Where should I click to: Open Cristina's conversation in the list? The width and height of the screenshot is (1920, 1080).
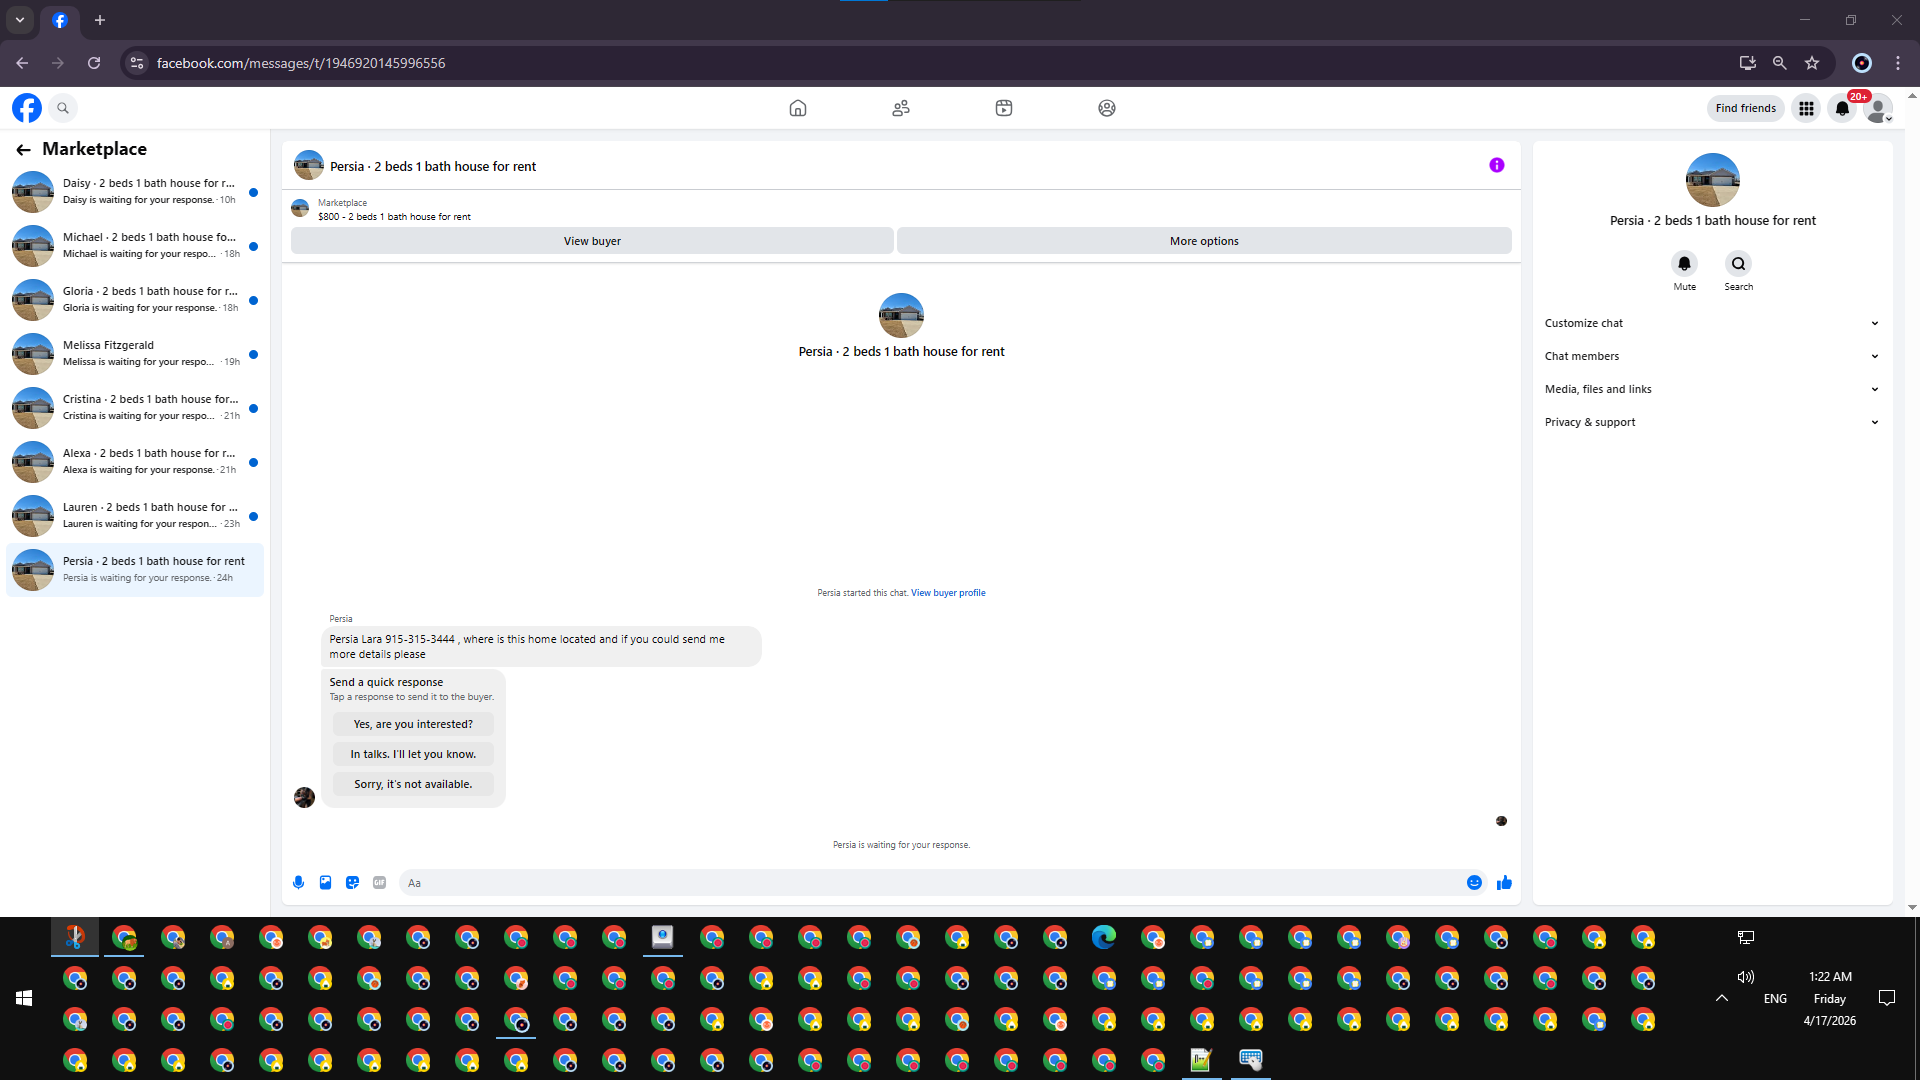coord(135,407)
